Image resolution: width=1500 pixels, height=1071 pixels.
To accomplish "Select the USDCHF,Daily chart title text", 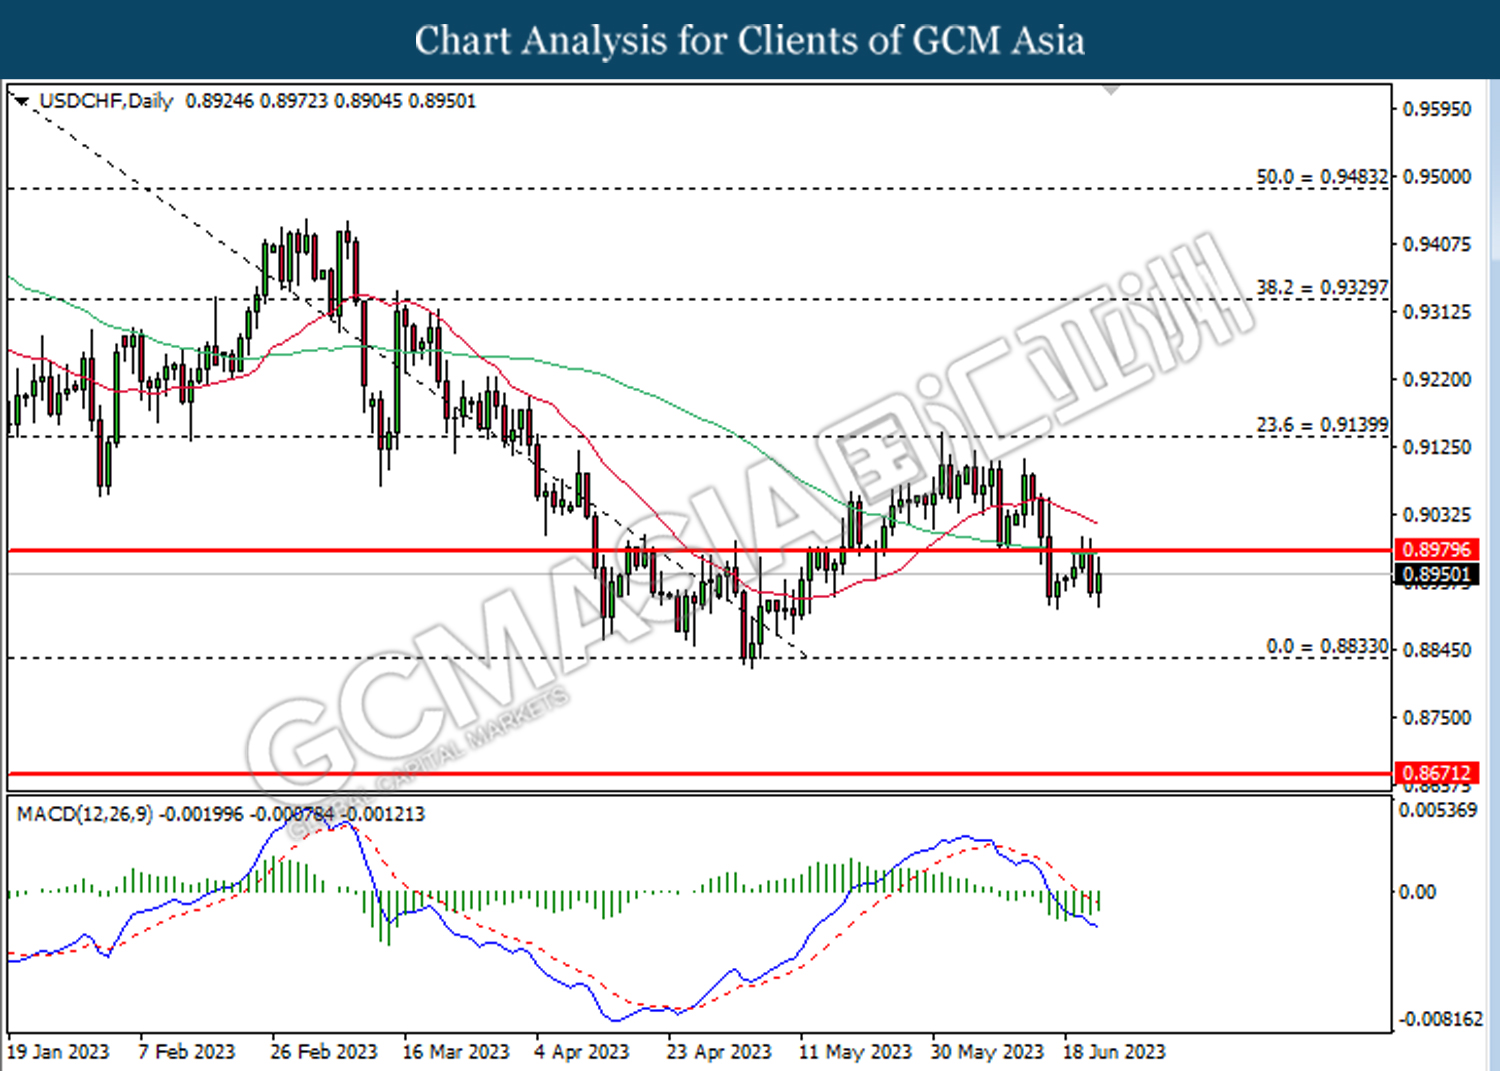I will tap(106, 101).
